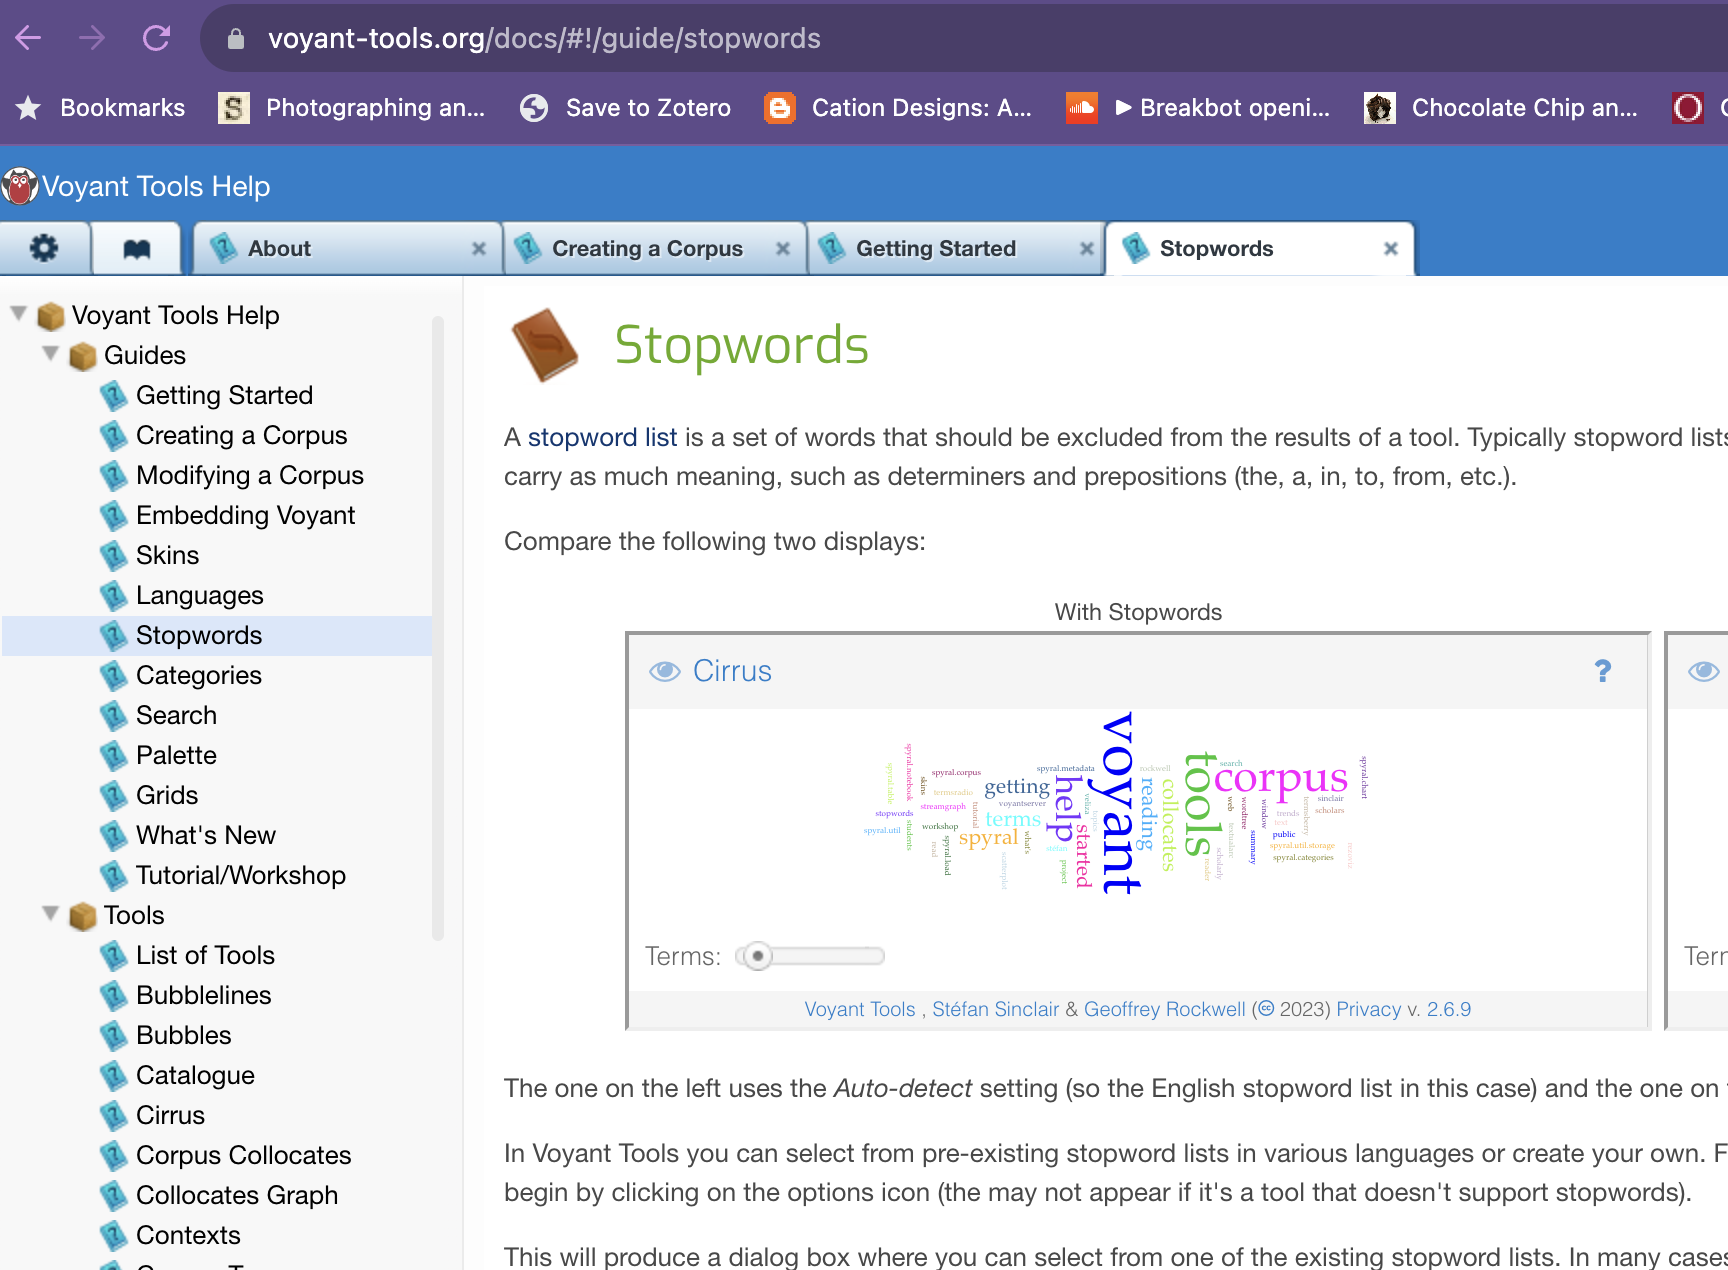
Task: Open Breakbot SoundCloud bookmark
Action: [1198, 108]
